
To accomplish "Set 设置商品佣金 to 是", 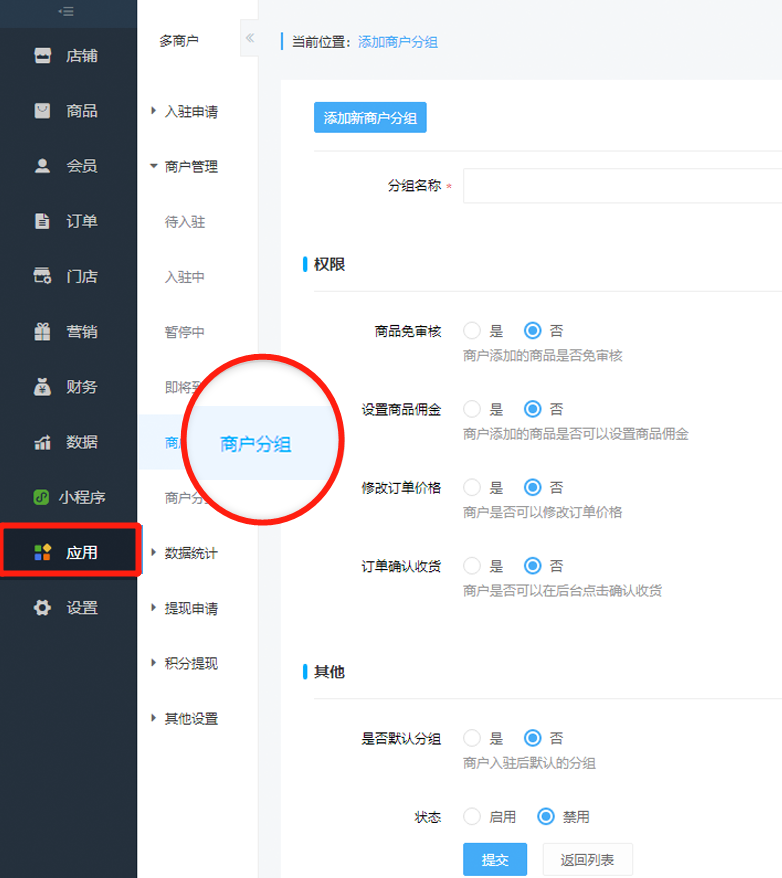I will point(472,409).
